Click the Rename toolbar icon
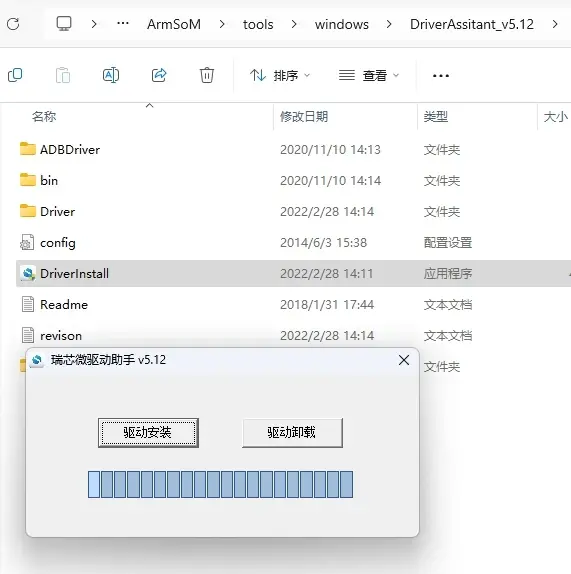 click(x=111, y=75)
